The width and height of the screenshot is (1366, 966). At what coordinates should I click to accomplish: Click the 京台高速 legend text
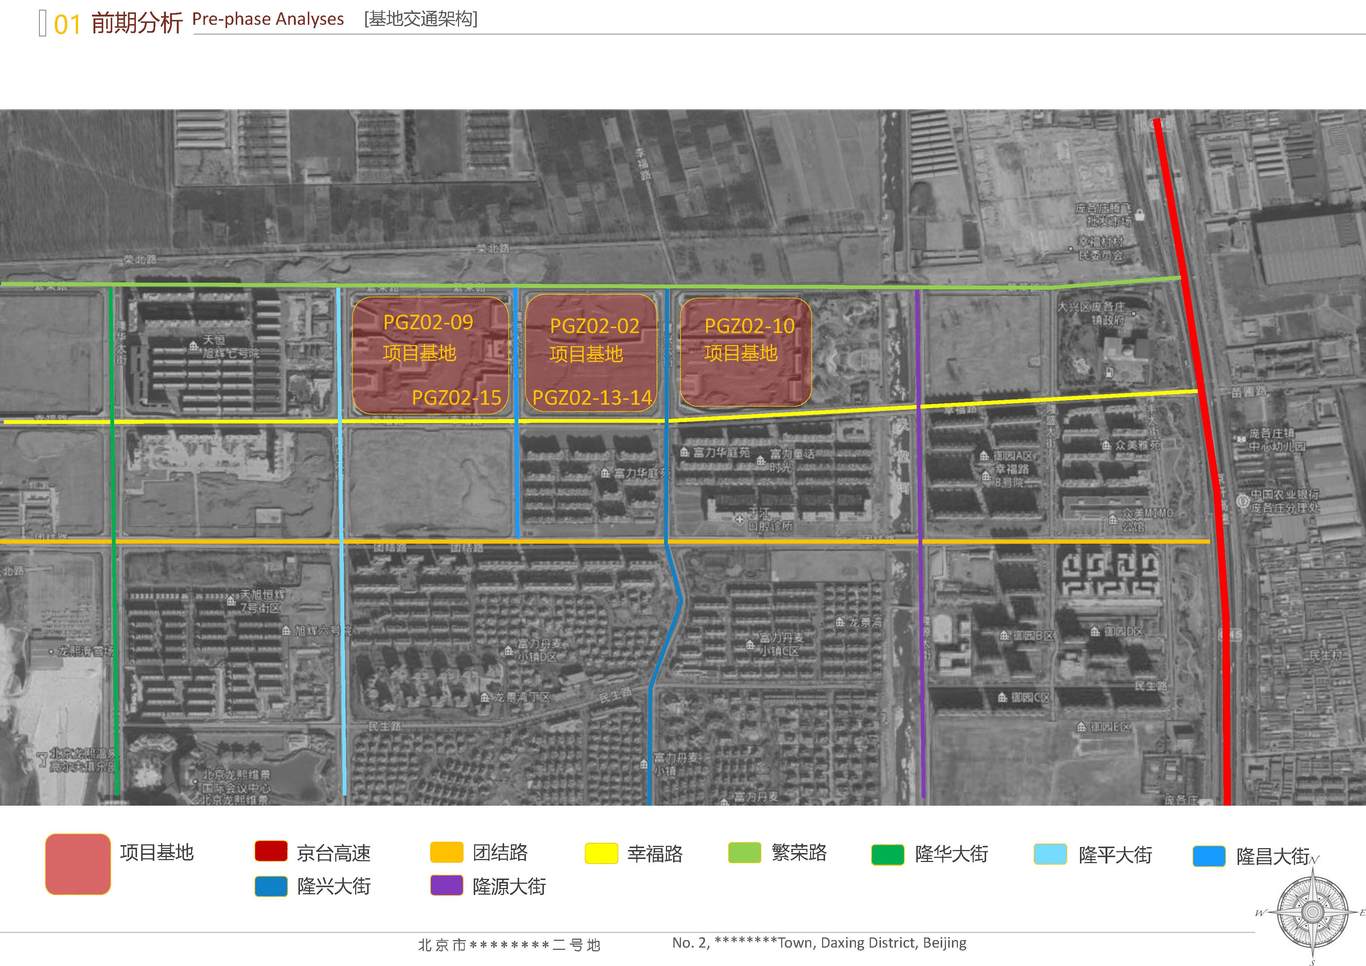coord(333,853)
